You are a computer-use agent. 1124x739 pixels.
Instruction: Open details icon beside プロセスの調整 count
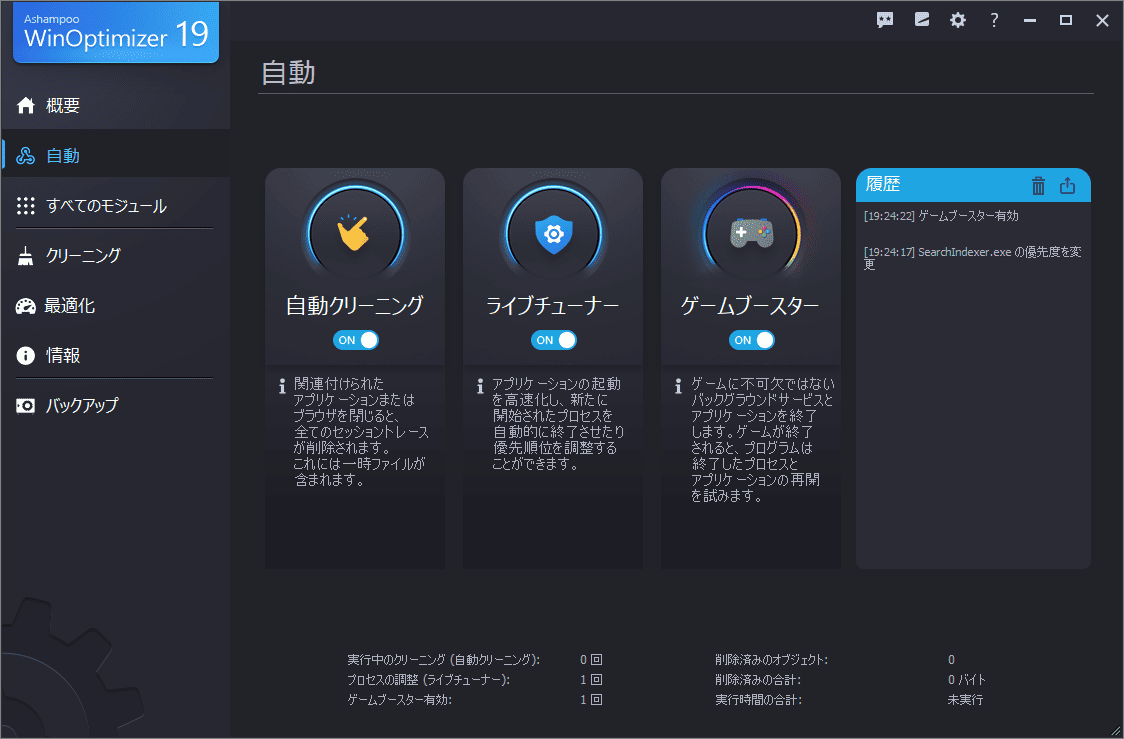pos(596,680)
